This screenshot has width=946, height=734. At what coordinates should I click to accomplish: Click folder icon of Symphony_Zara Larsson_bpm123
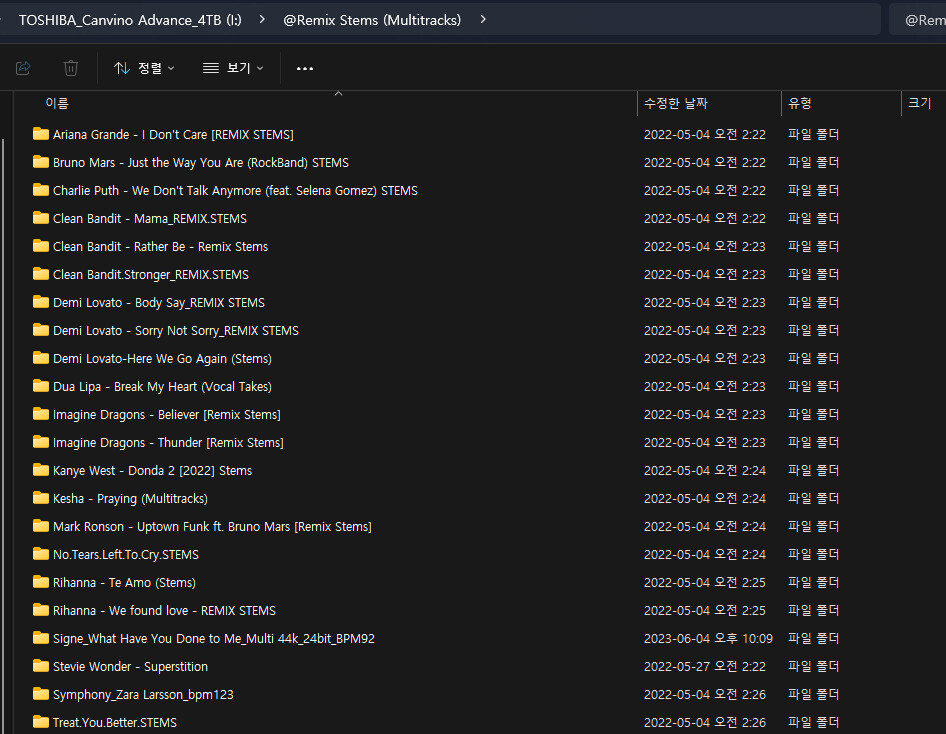point(41,694)
